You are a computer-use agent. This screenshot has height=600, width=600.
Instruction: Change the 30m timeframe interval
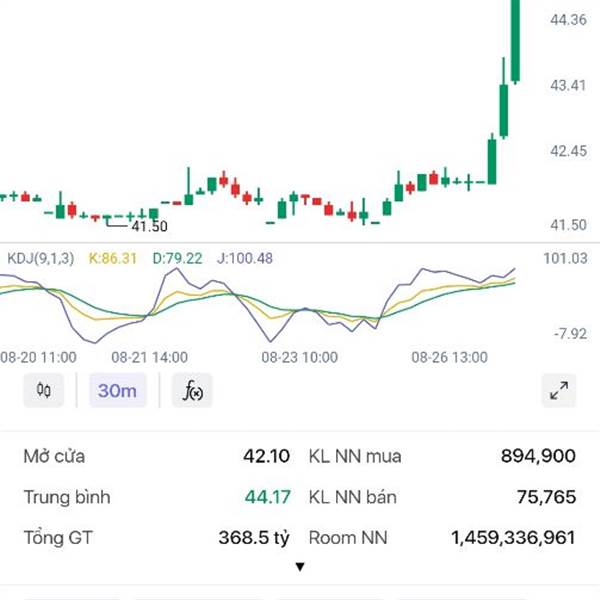pos(117,390)
